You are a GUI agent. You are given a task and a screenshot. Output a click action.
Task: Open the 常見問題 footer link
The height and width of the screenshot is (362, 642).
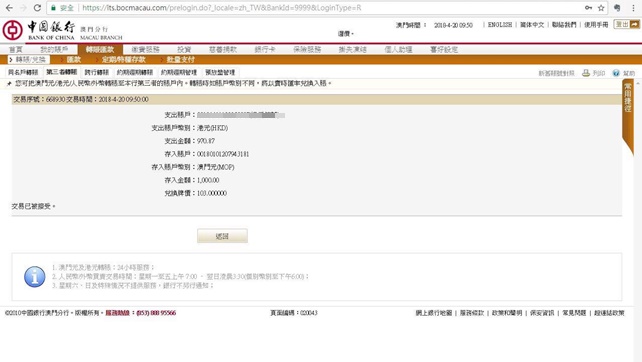[x=574, y=313]
